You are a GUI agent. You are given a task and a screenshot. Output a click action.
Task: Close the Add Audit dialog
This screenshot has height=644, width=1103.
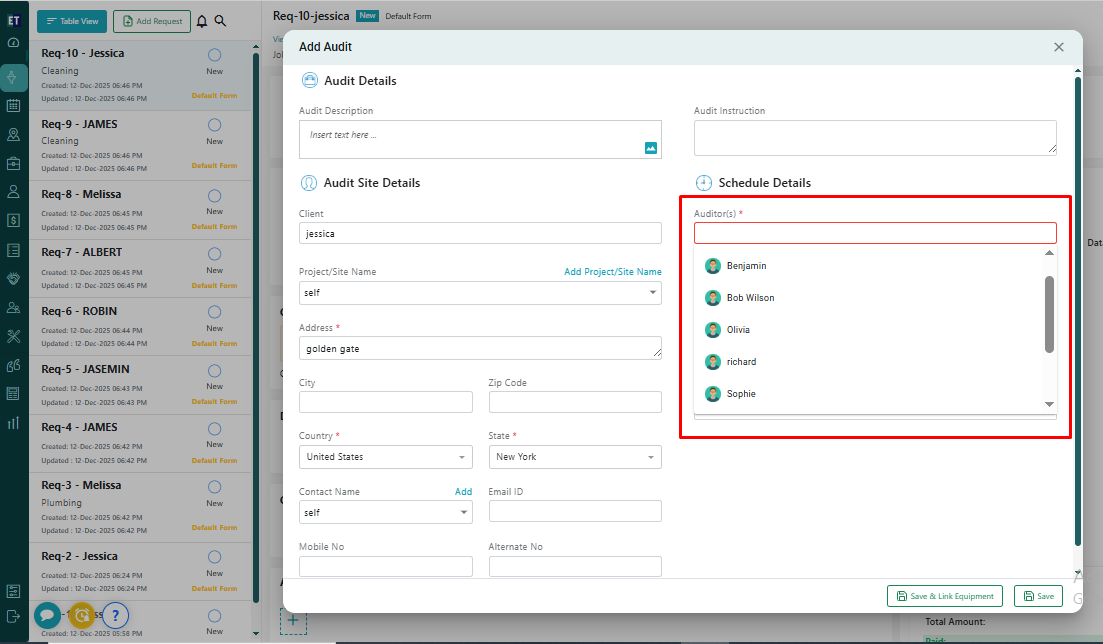[x=1059, y=47]
